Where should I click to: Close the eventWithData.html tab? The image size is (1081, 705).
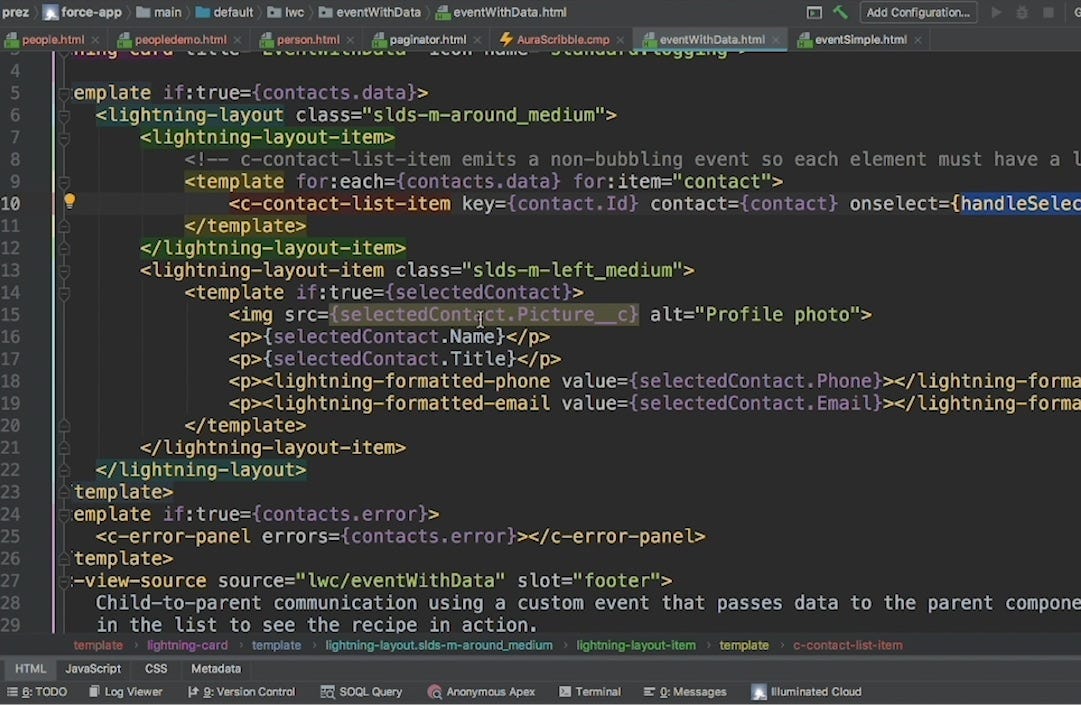(776, 40)
